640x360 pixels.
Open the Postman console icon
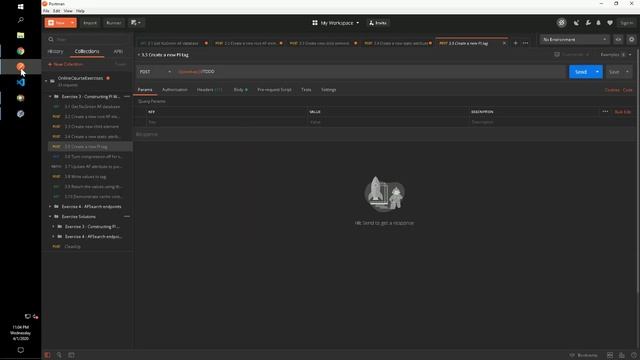pyautogui.click(x=71, y=355)
